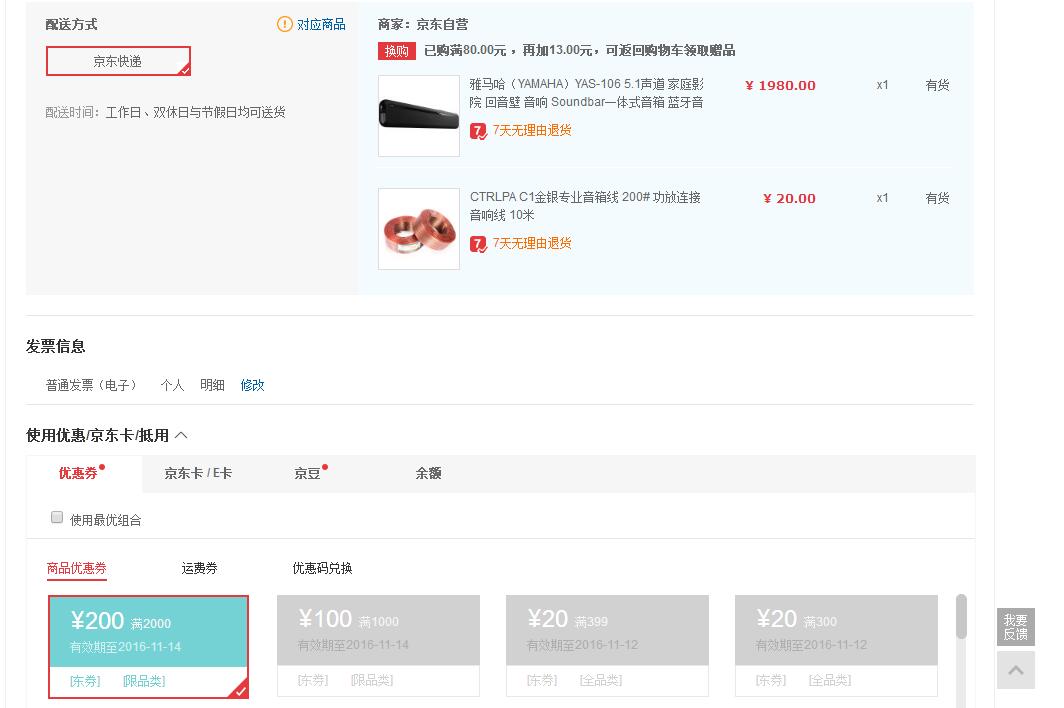This screenshot has height=708, width=1064.
Task: Click the coupon list vertical scrollbar
Action: coord(961,616)
